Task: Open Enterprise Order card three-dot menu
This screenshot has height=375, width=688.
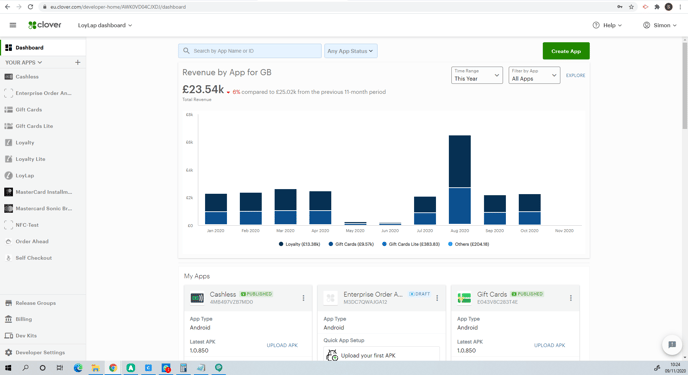Action: [437, 298]
